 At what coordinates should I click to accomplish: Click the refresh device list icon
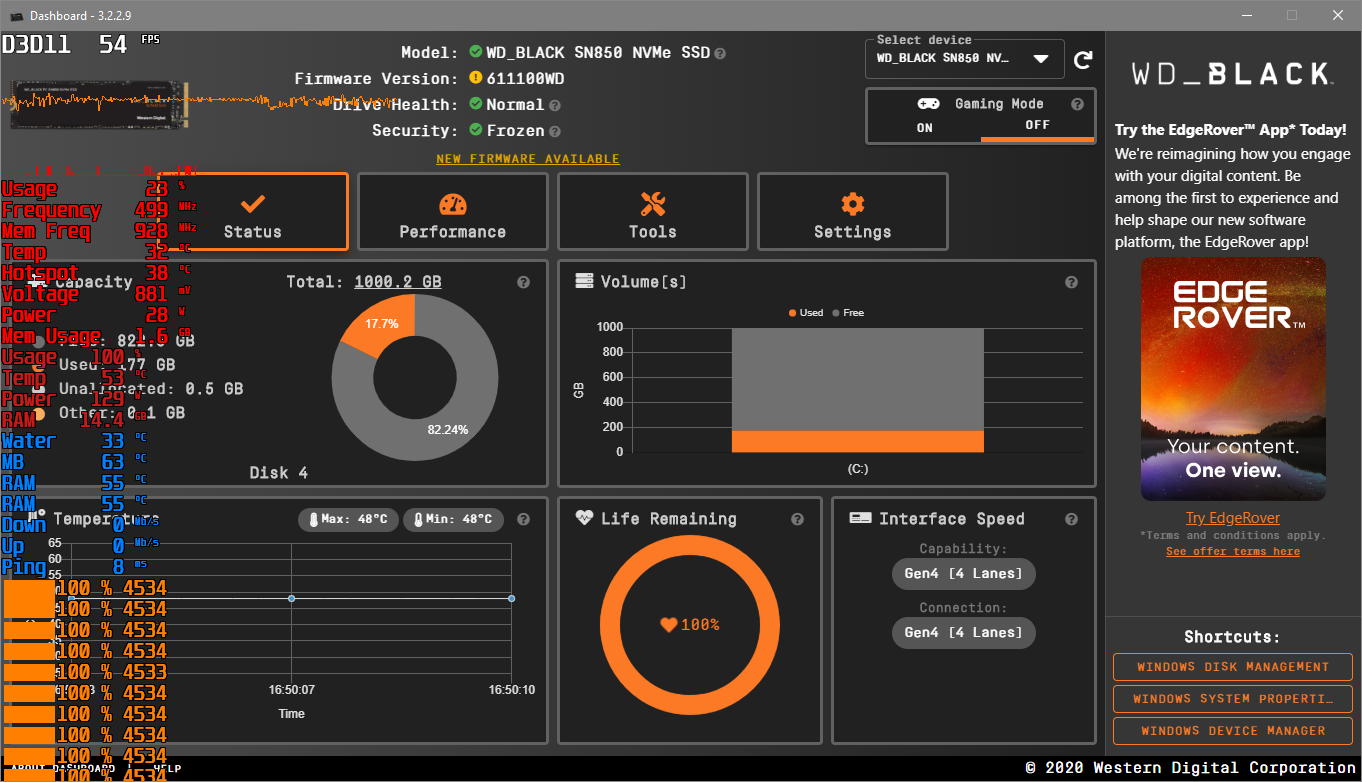tap(1082, 60)
